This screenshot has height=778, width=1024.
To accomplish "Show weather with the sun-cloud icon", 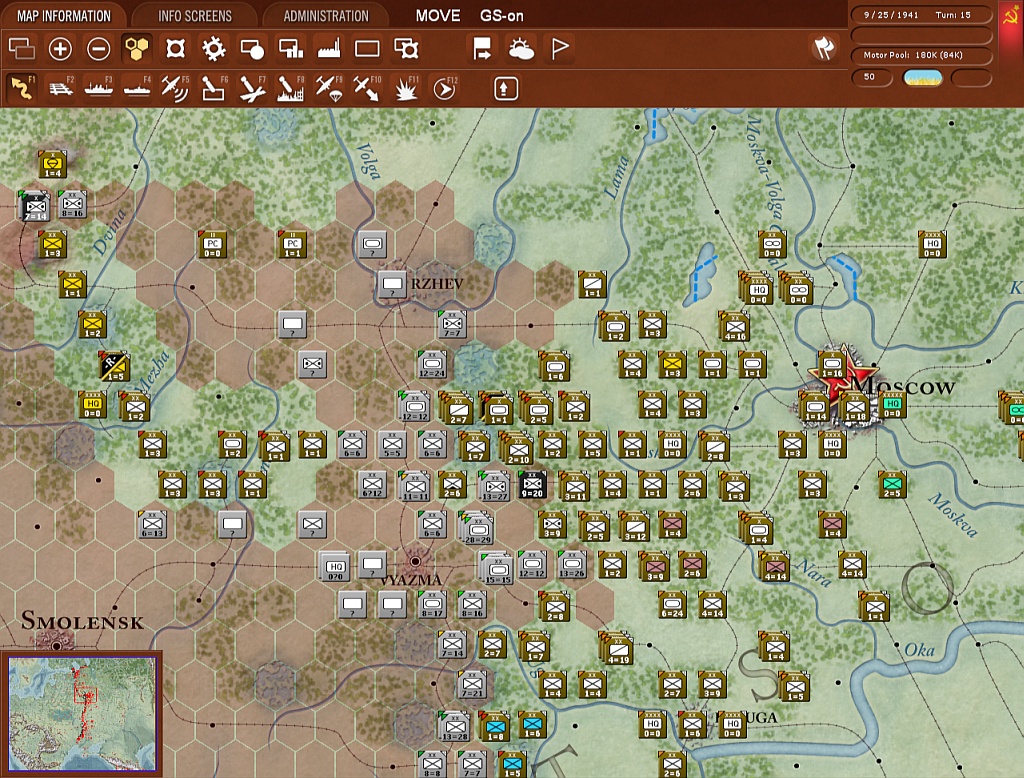I will [520, 48].
